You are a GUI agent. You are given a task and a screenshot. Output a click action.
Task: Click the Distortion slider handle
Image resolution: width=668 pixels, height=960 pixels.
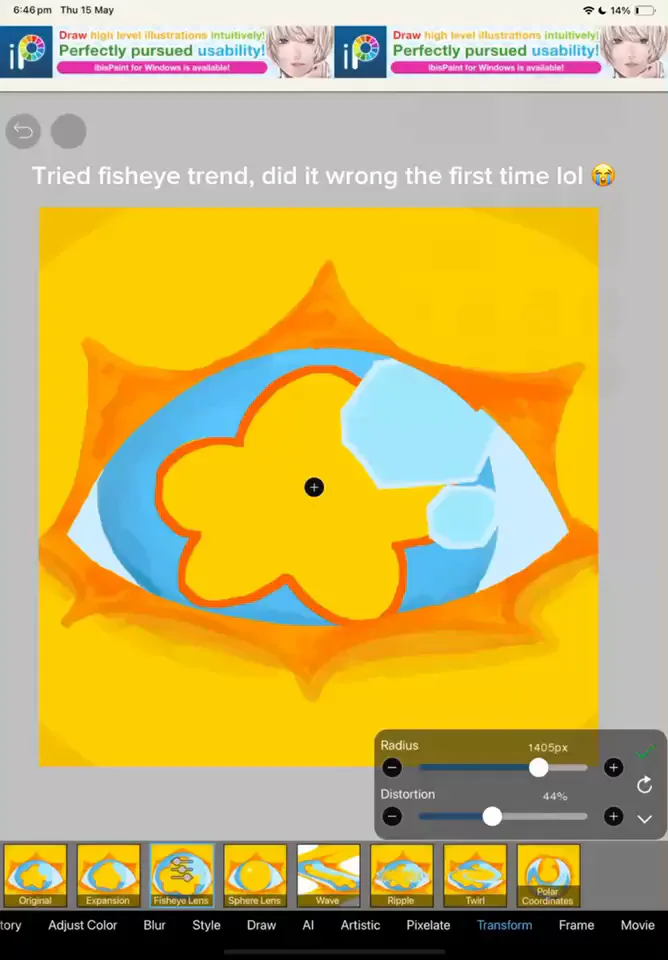(492, 816)
